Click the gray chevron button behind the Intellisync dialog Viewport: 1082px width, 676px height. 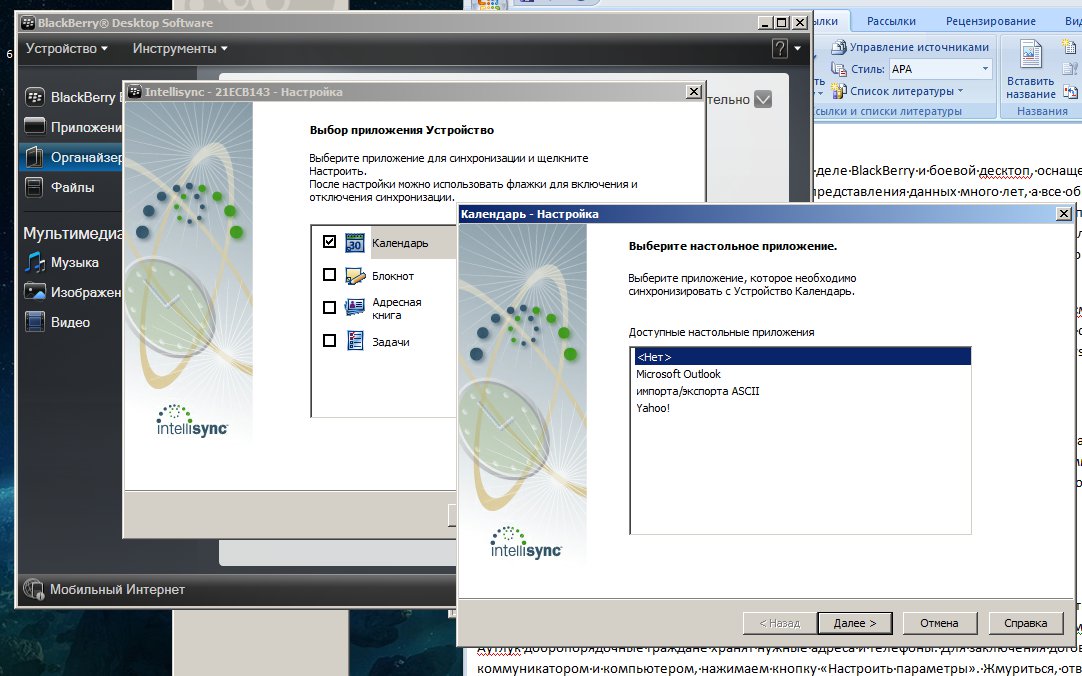[763, 99]
